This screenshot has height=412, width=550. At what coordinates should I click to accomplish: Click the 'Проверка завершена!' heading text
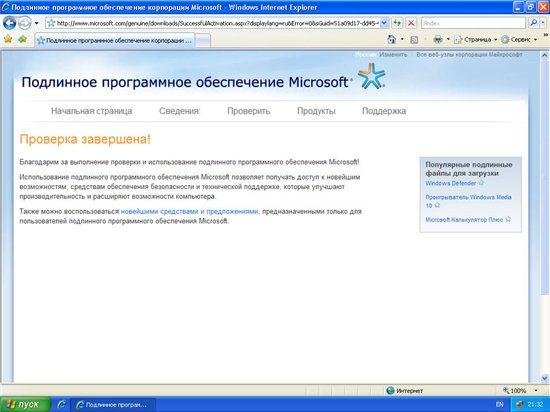click(85, 139)
